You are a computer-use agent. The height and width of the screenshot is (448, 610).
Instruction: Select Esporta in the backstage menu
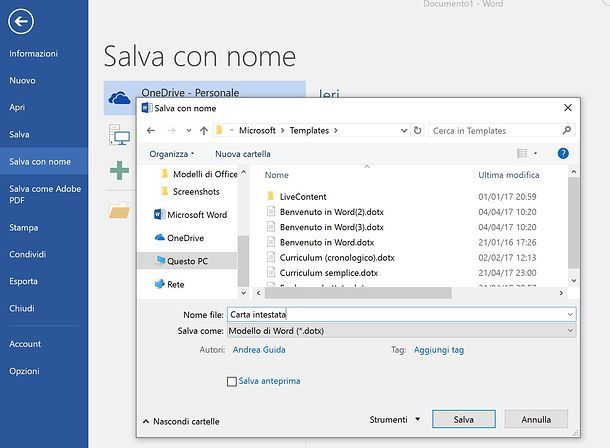[x=23, y=281]
